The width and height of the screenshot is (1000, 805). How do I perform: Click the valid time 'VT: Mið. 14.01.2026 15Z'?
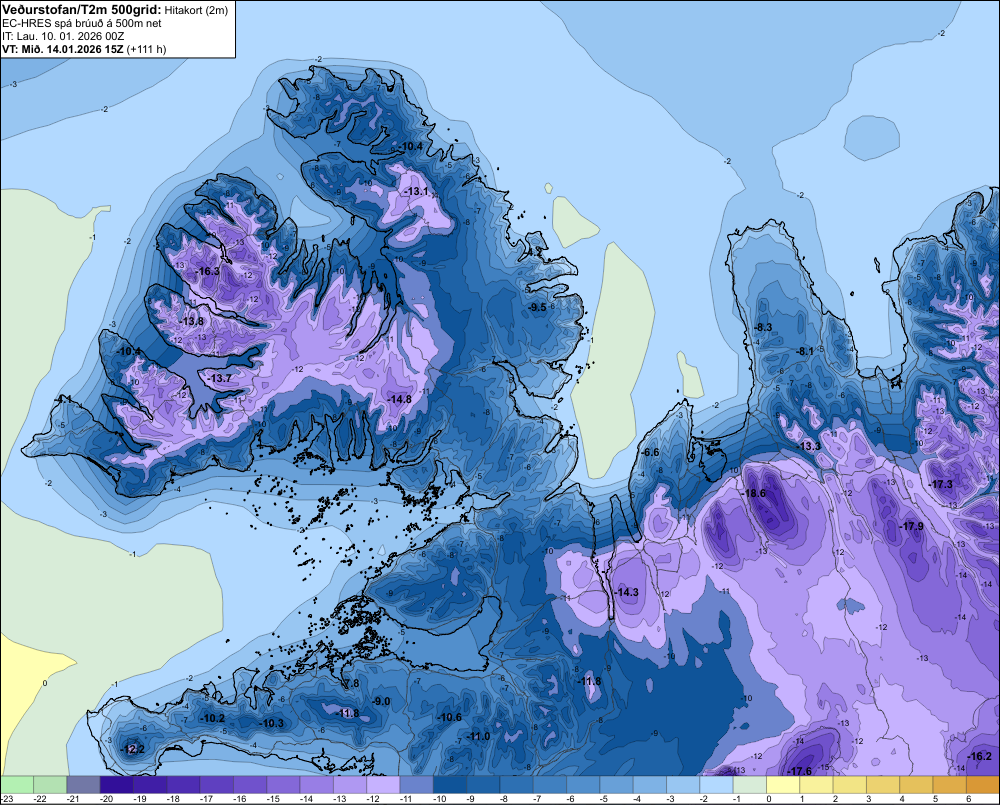(63, 49)
